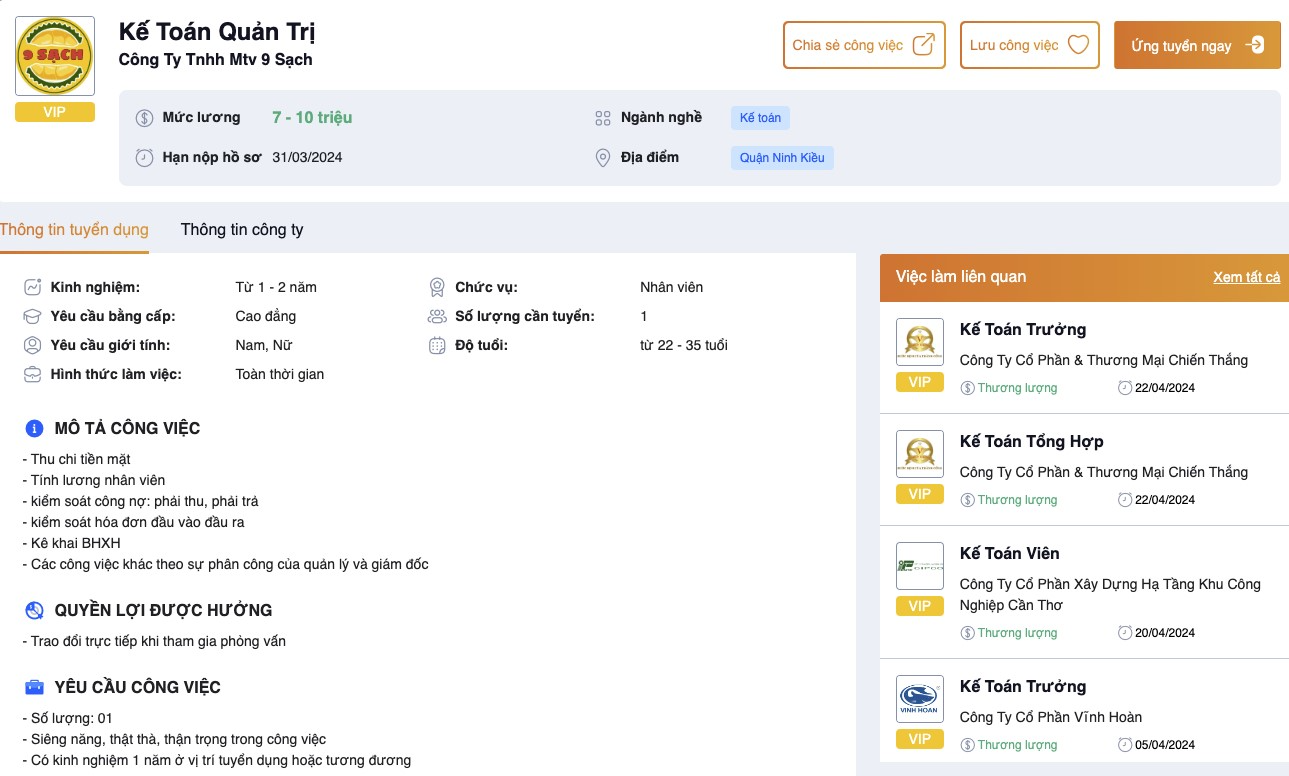Open the 9 Sạch company logo

point(55,56)
